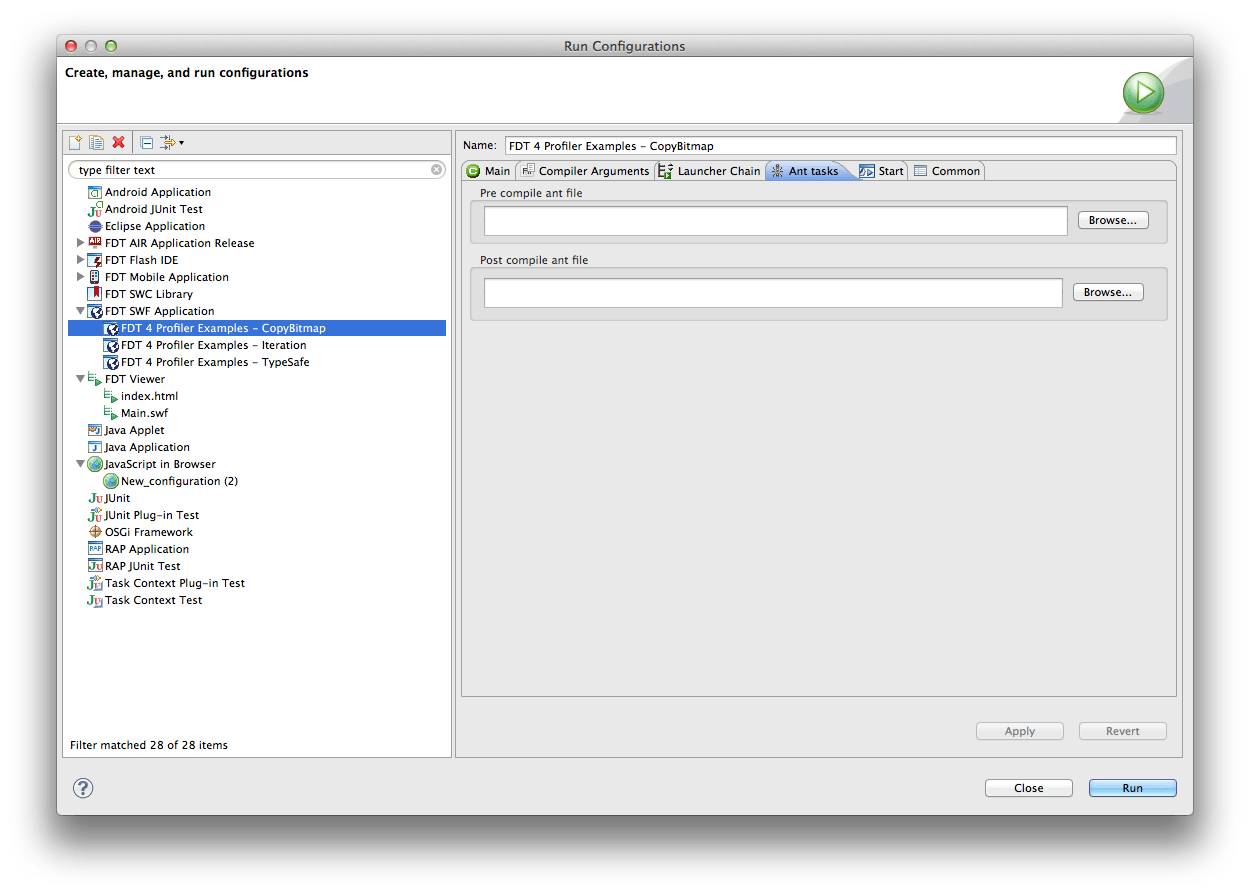The height and width of the screenshot is (894, 1250).
Task: Run the CopyBitmap configuration
Action: (x=1131, y=787)
